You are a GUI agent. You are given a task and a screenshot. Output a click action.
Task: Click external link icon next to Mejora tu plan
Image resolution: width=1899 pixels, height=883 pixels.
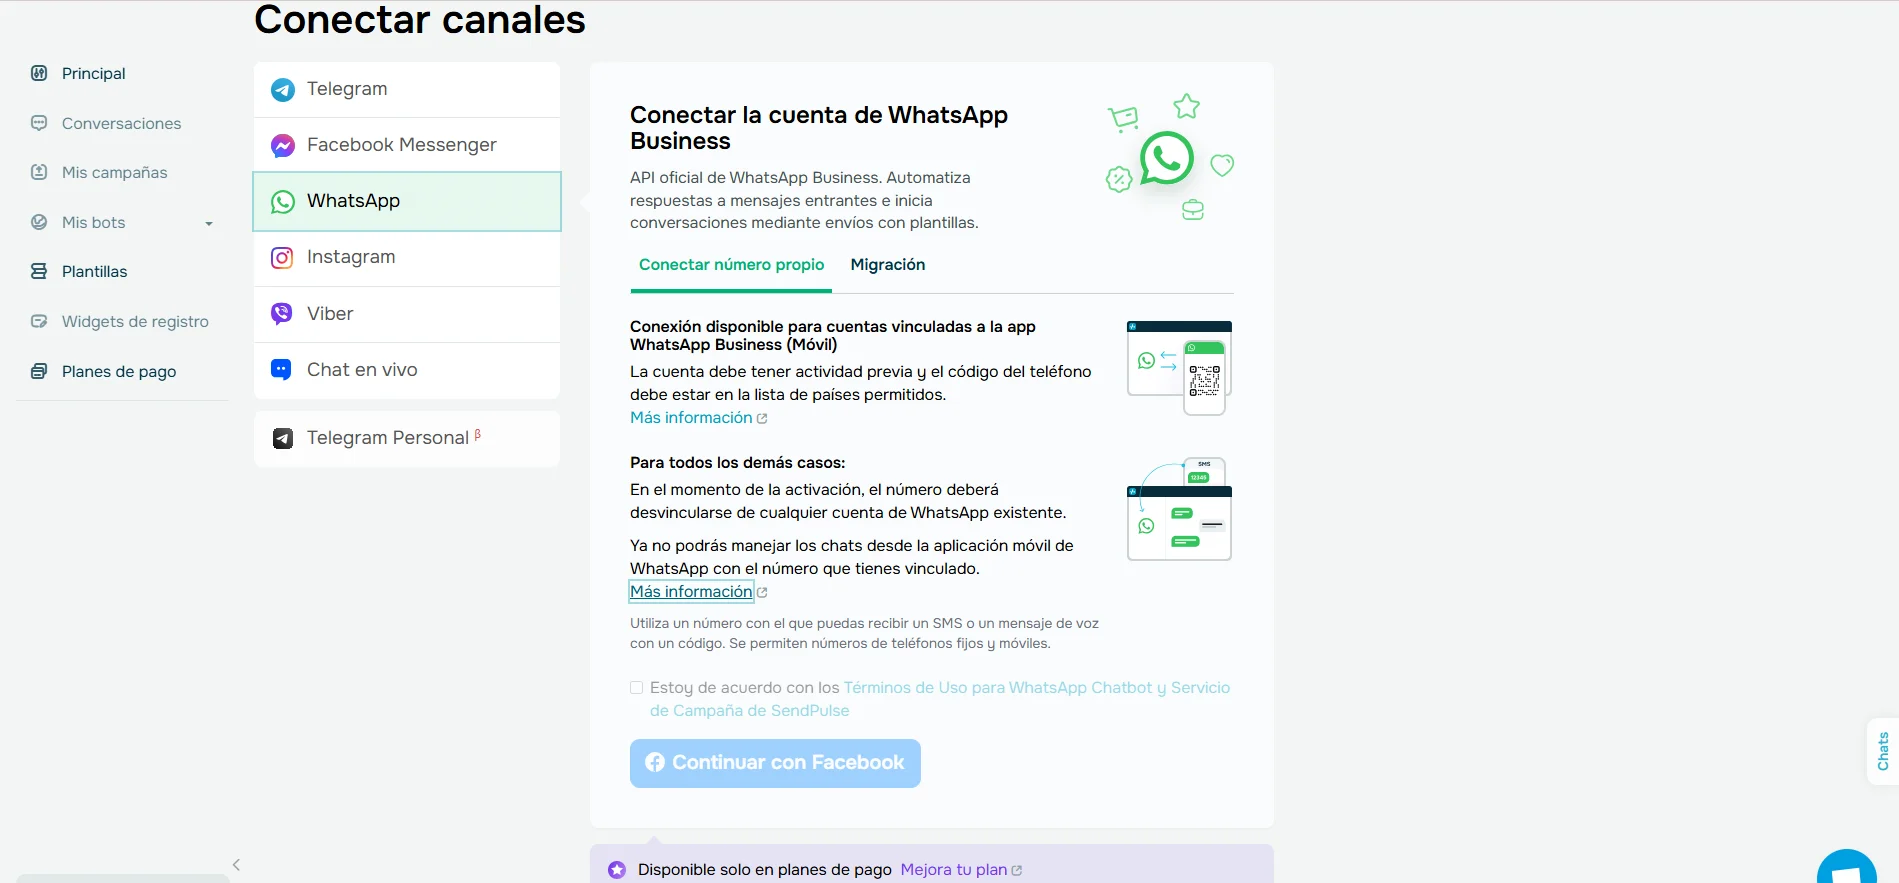pyautogui.click(x=1017, y=870)
